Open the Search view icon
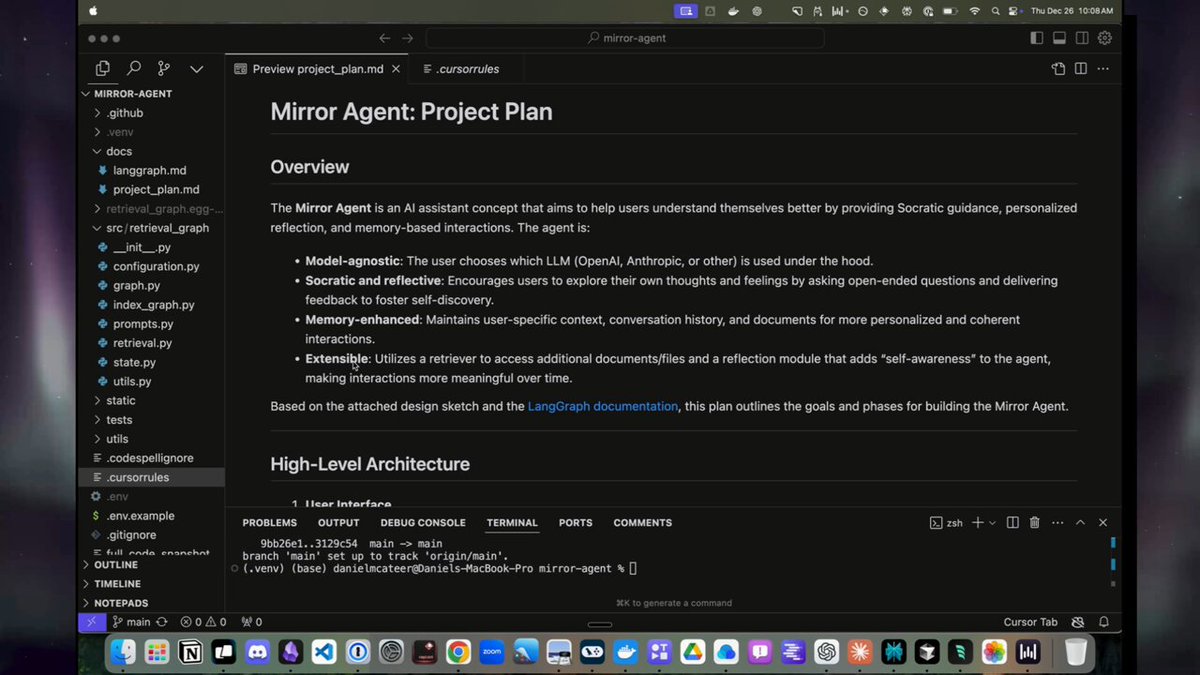Screen dimensions: 1200x675 133,69
